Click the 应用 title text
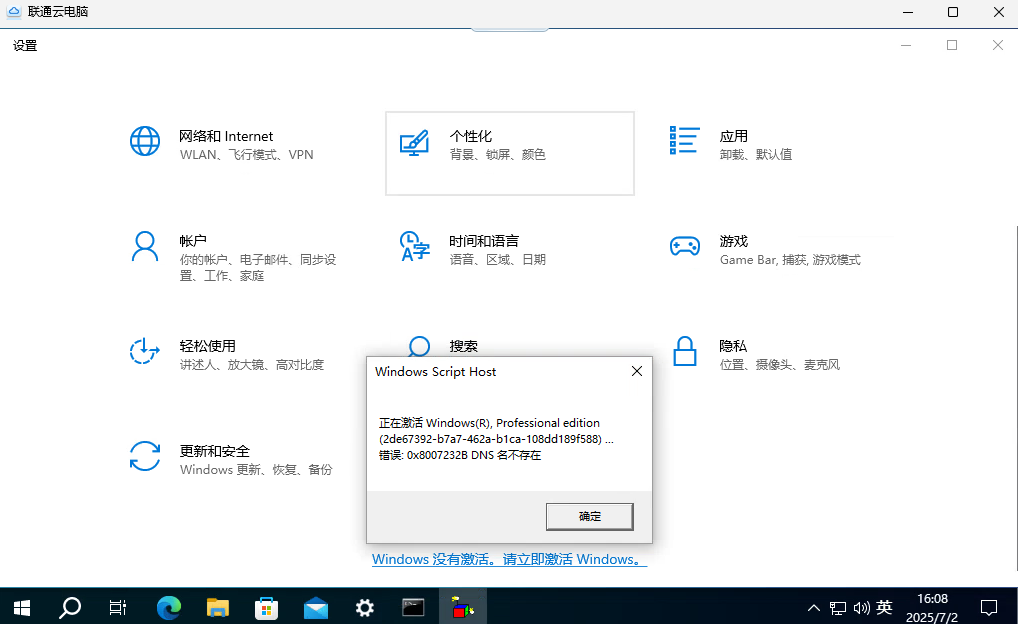Screen dimensions: 1018x624 coord(734,136)
